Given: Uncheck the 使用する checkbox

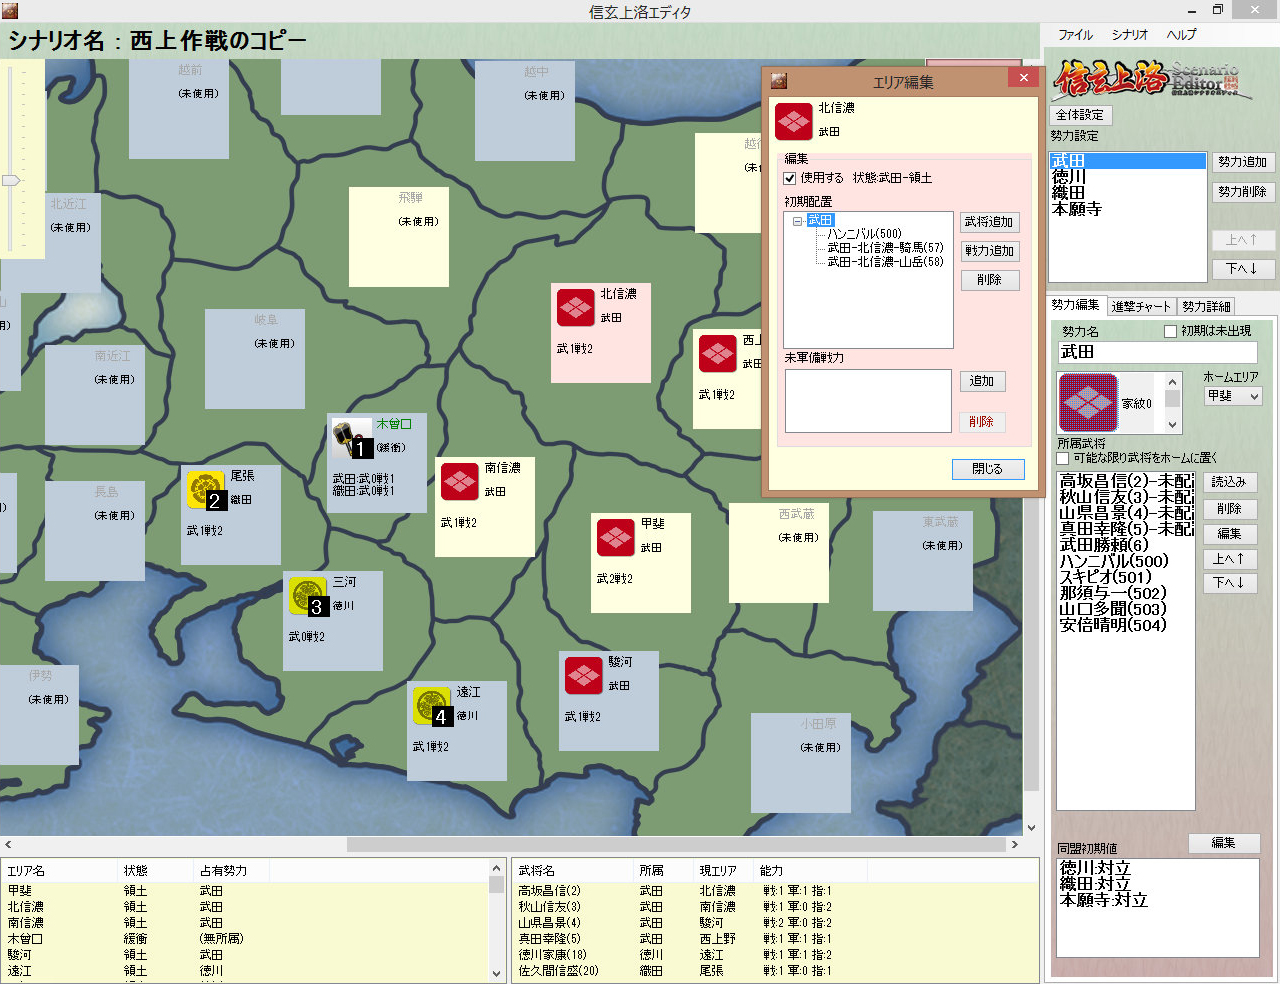Looking at the screenshot, I should pos(790,178).
